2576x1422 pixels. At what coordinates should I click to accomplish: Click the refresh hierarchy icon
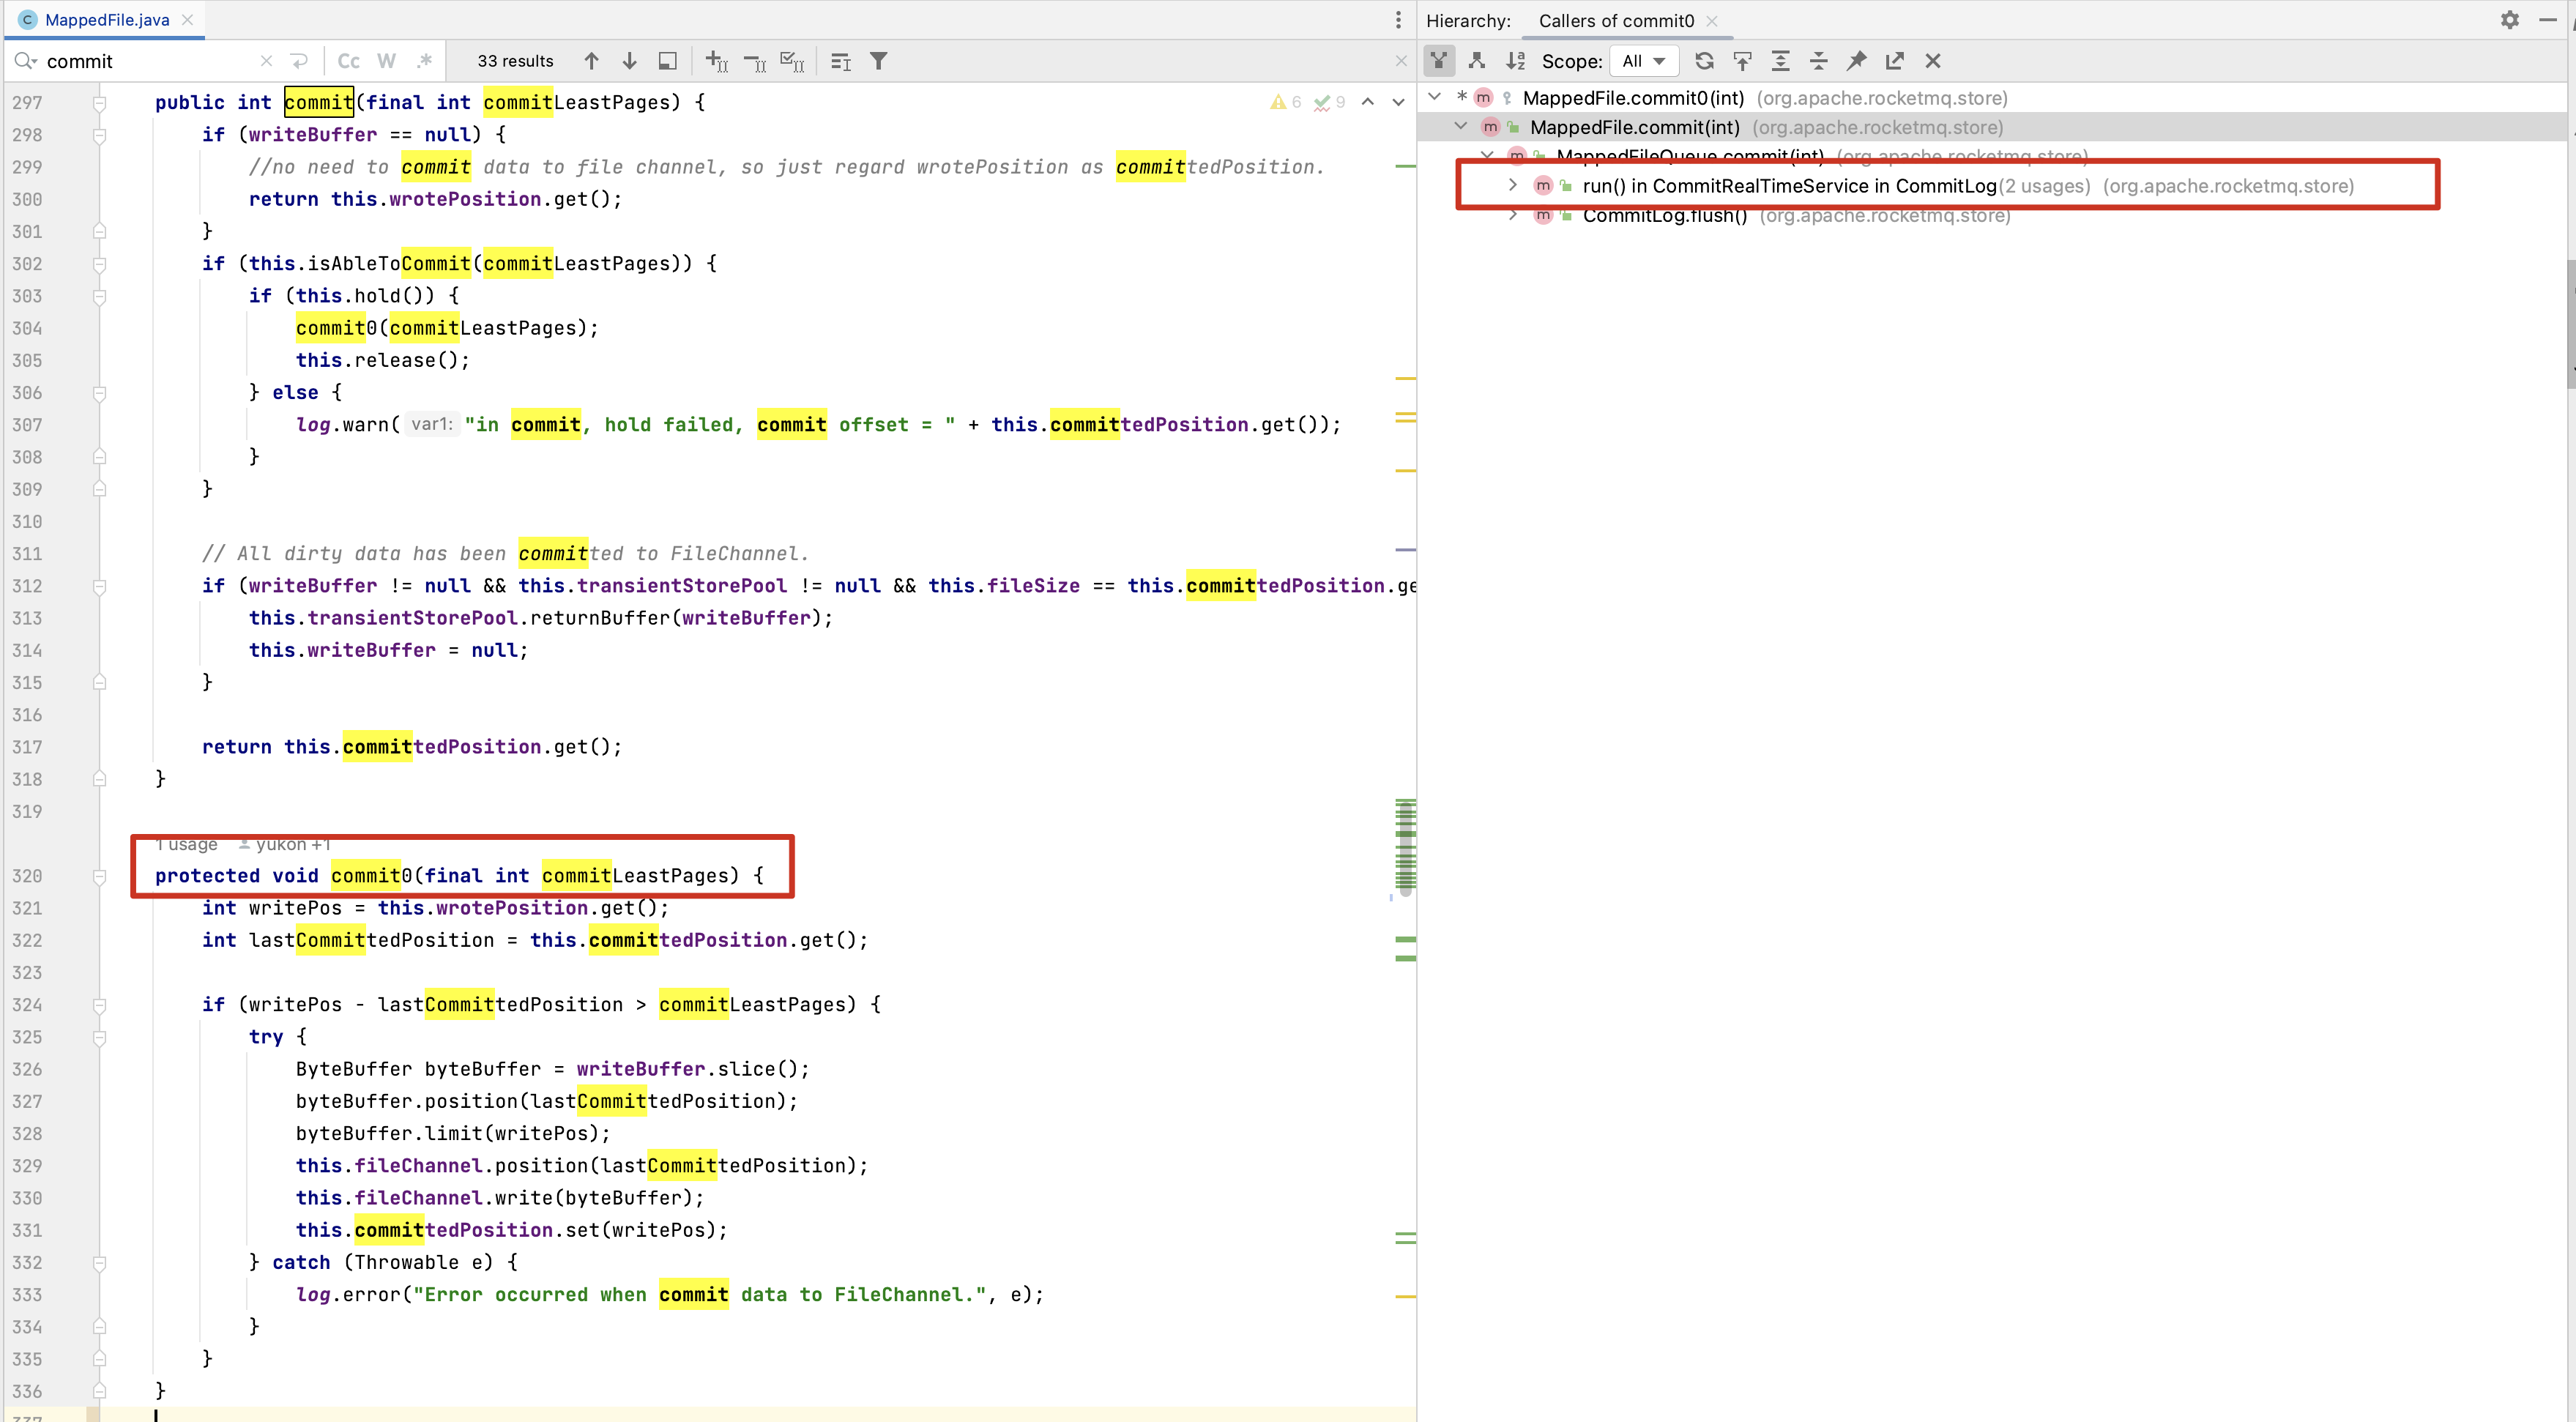[1704, 61]
